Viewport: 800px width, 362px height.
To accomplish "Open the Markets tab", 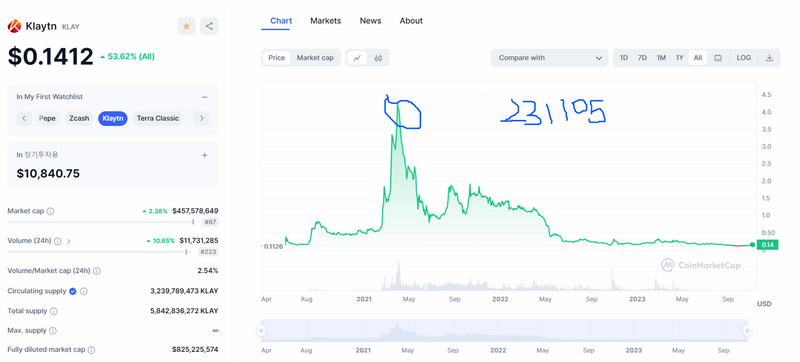I will point(326,21).
